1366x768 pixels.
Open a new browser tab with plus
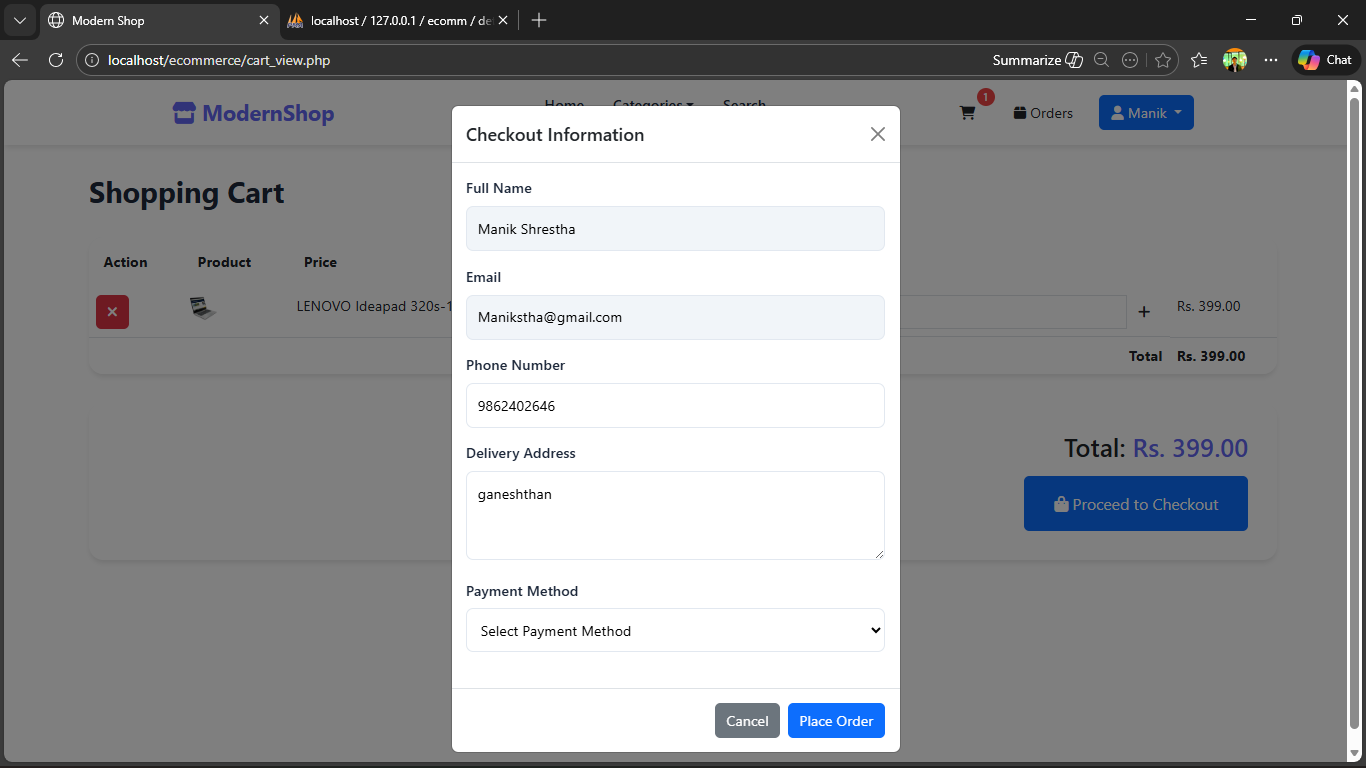coord(539,20)
